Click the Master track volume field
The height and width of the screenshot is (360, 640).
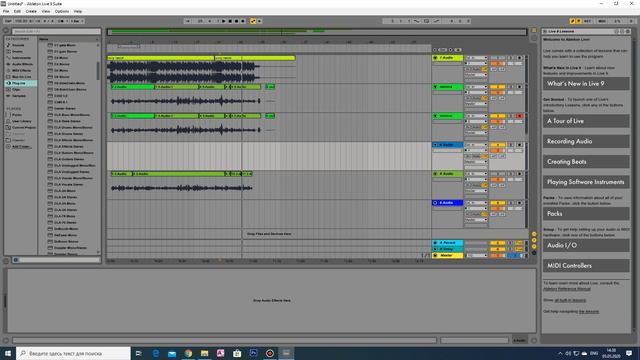point(498,256)
